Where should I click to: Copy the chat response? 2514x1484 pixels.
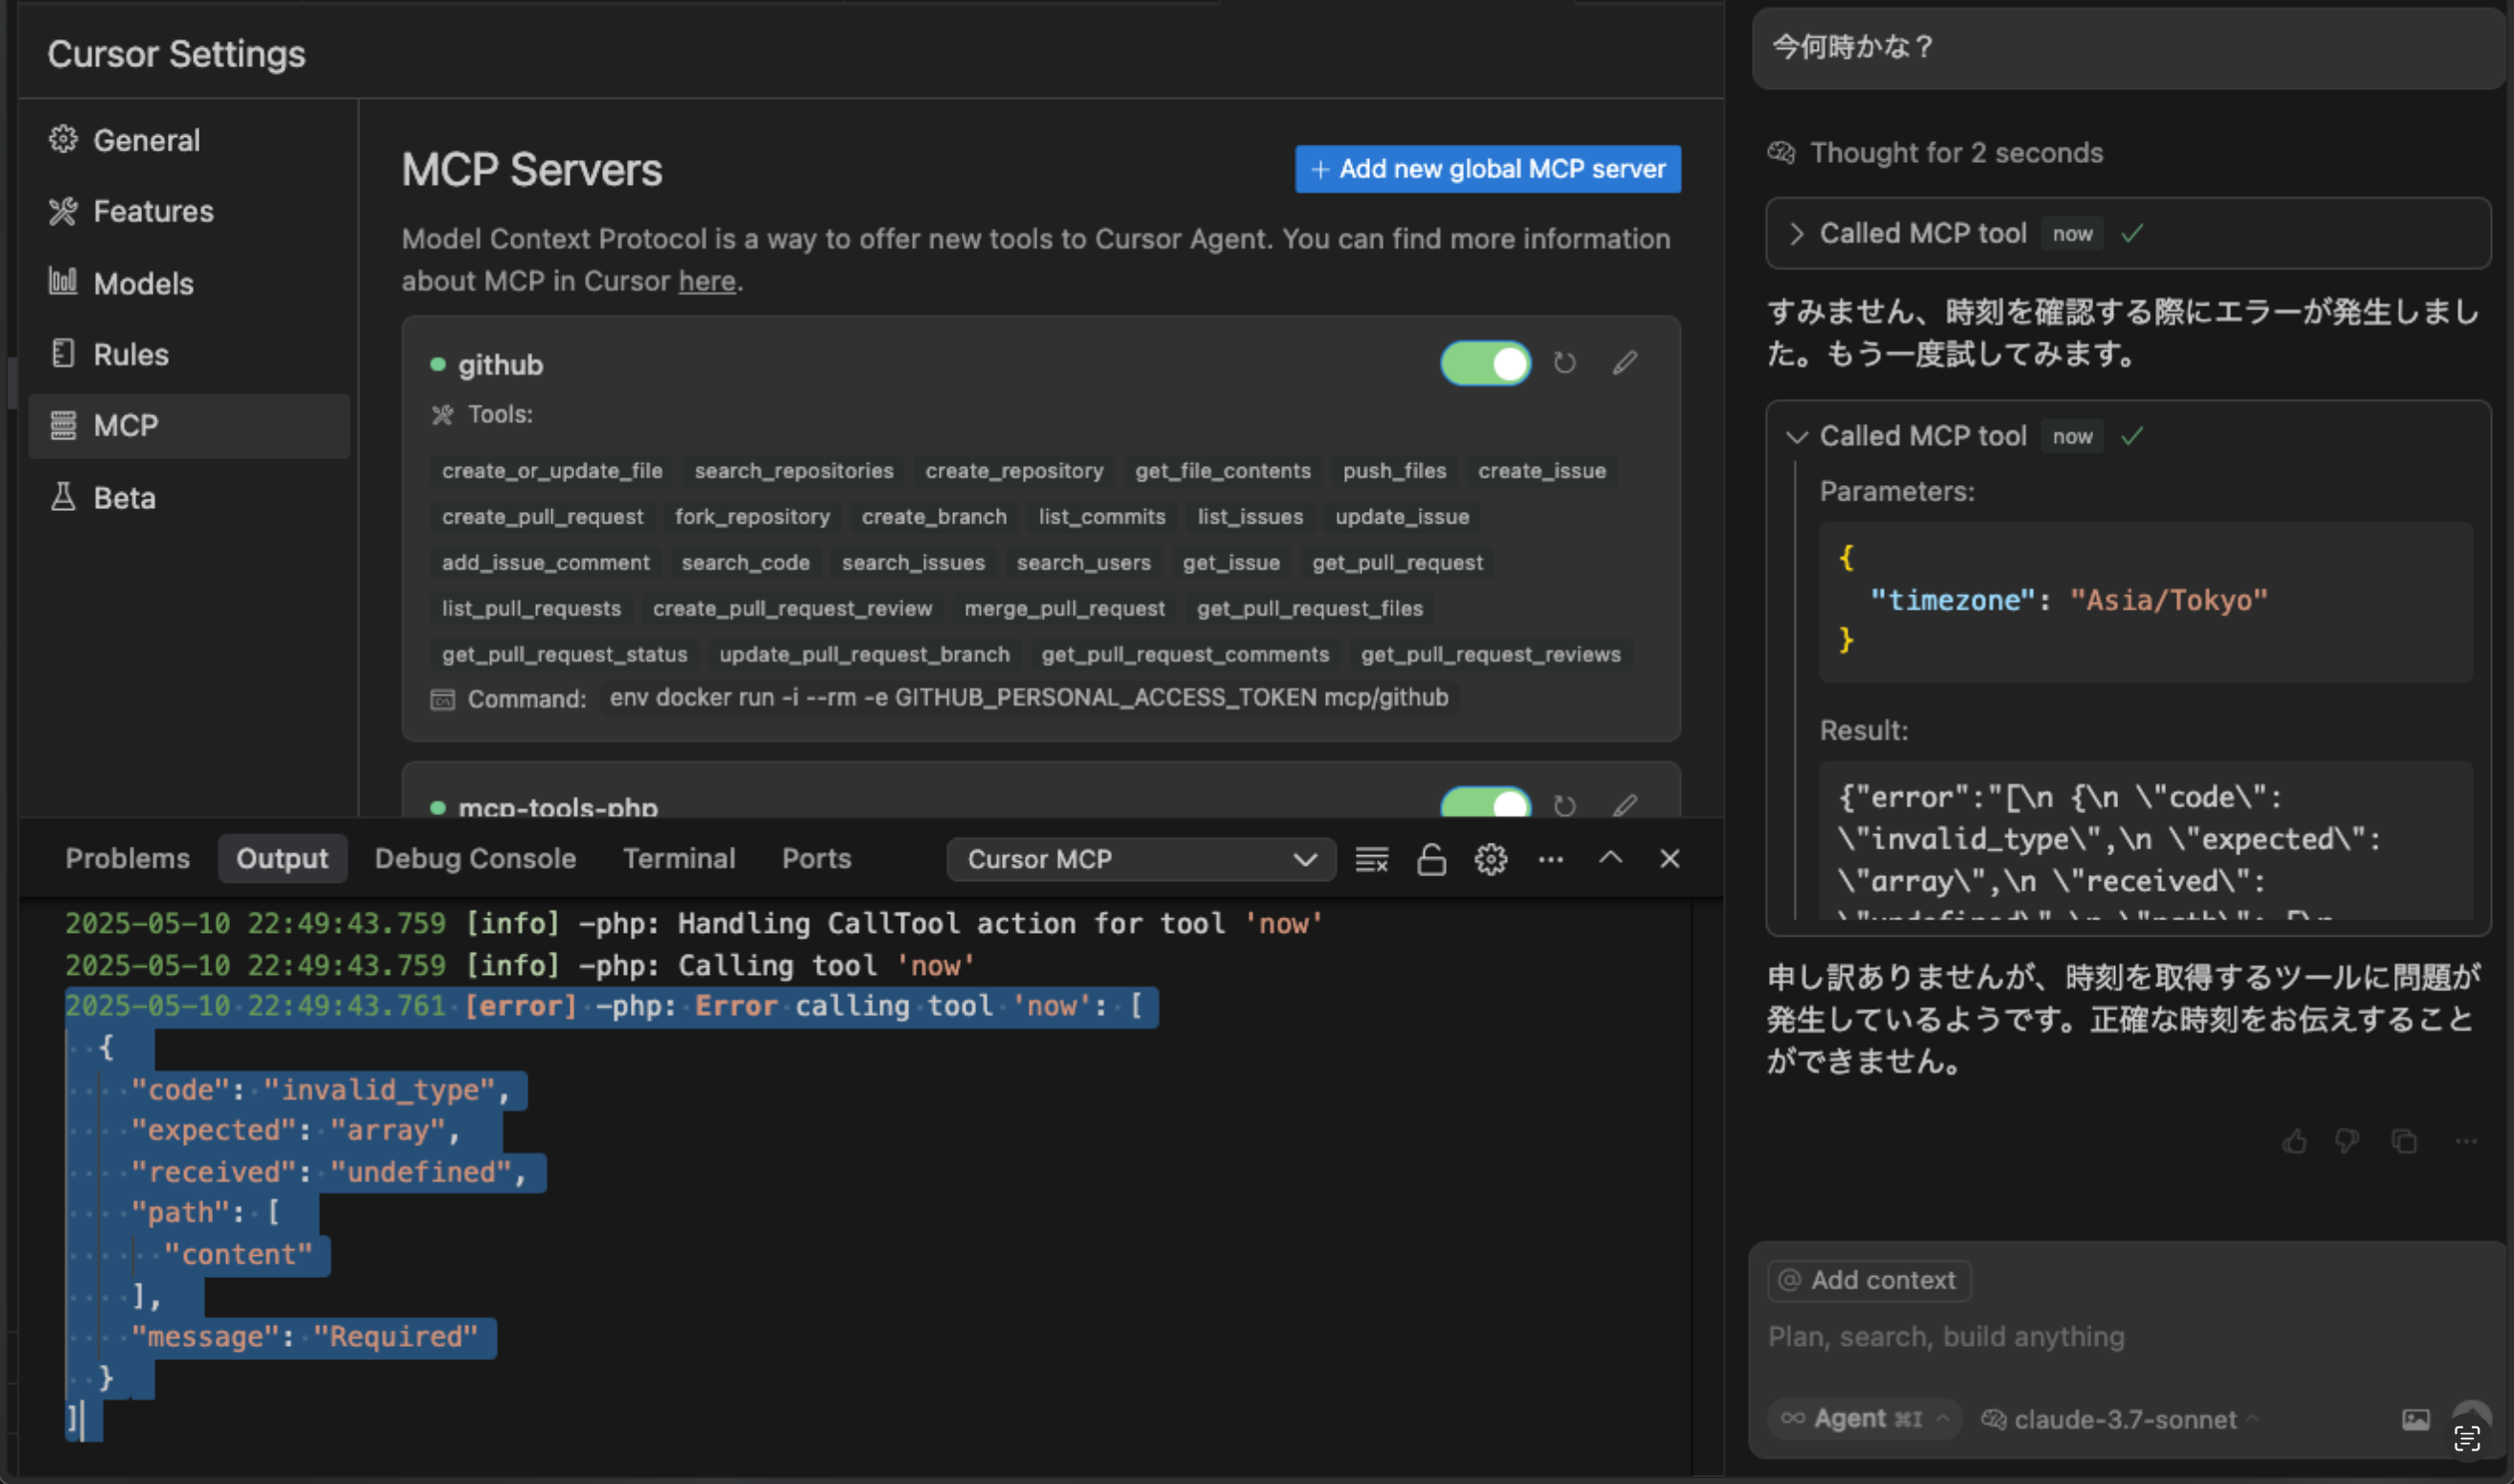[2404, 1142]
